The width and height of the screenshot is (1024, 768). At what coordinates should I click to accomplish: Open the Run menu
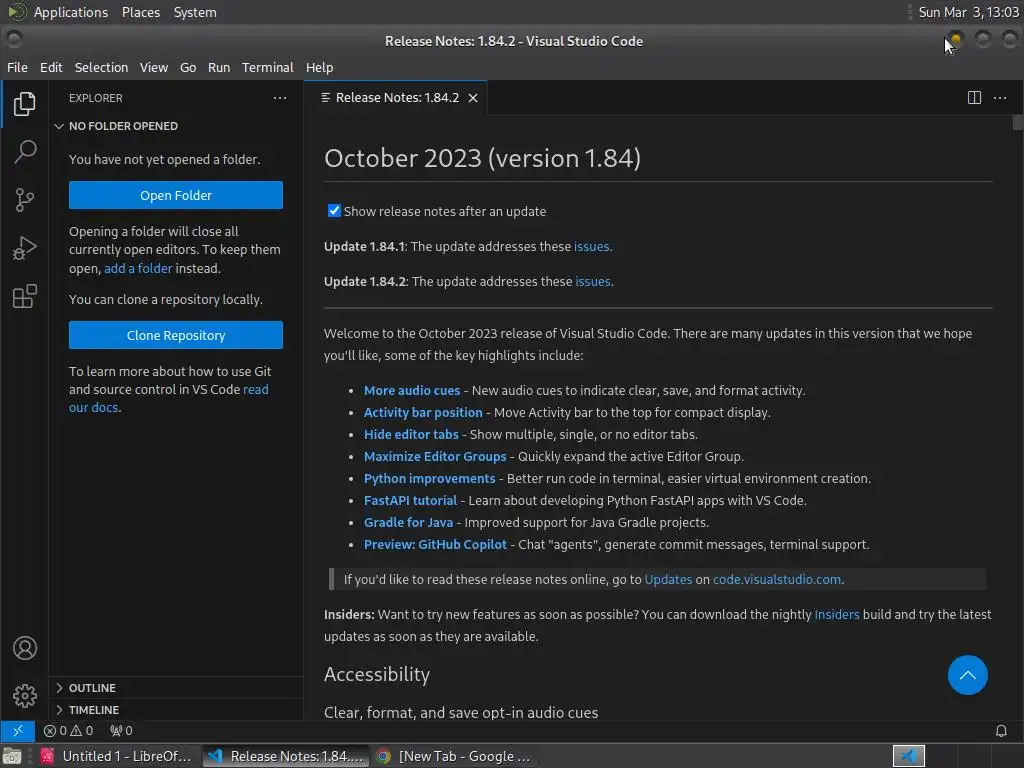[219, 67]
